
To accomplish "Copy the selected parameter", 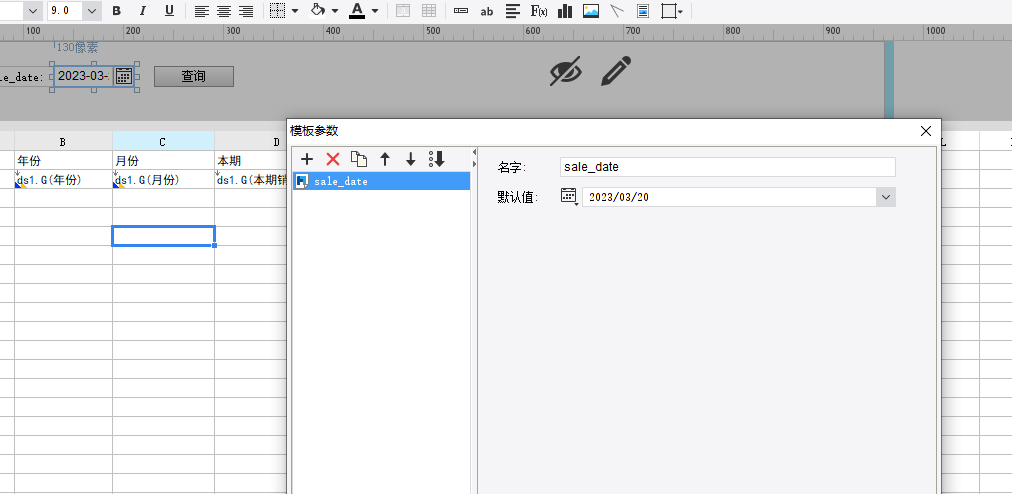I will coord(359,159).
